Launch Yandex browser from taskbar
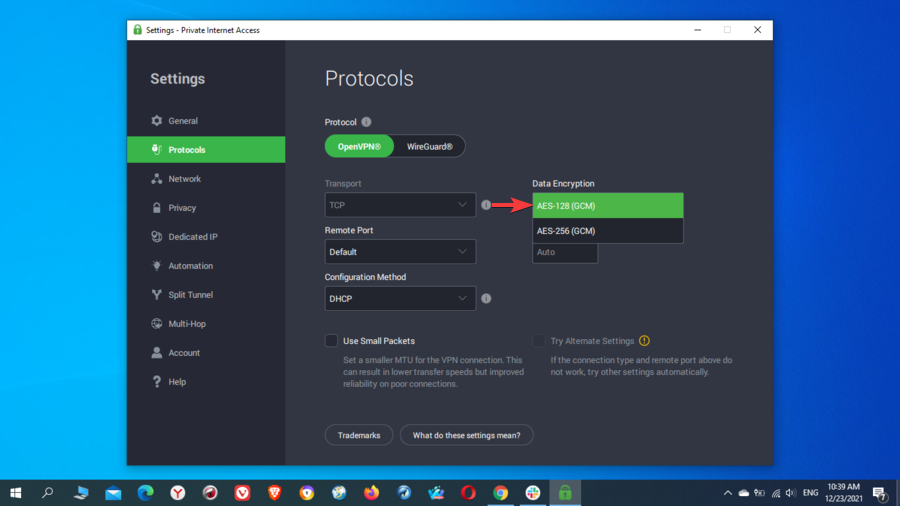The image size is (900, 506). pos(178,493)
